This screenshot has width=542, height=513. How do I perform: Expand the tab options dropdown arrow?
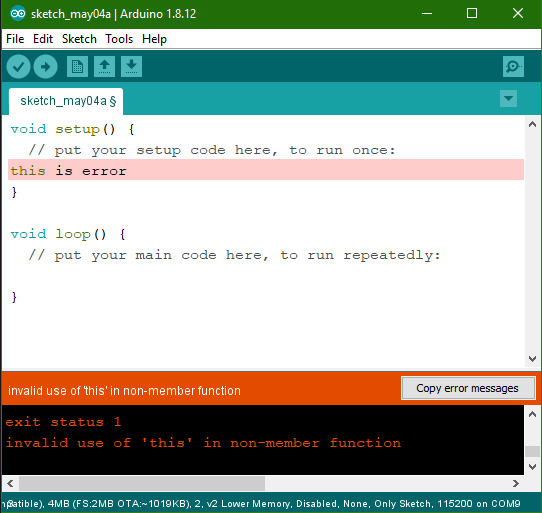pyautogui.click(x=508, y=99)
